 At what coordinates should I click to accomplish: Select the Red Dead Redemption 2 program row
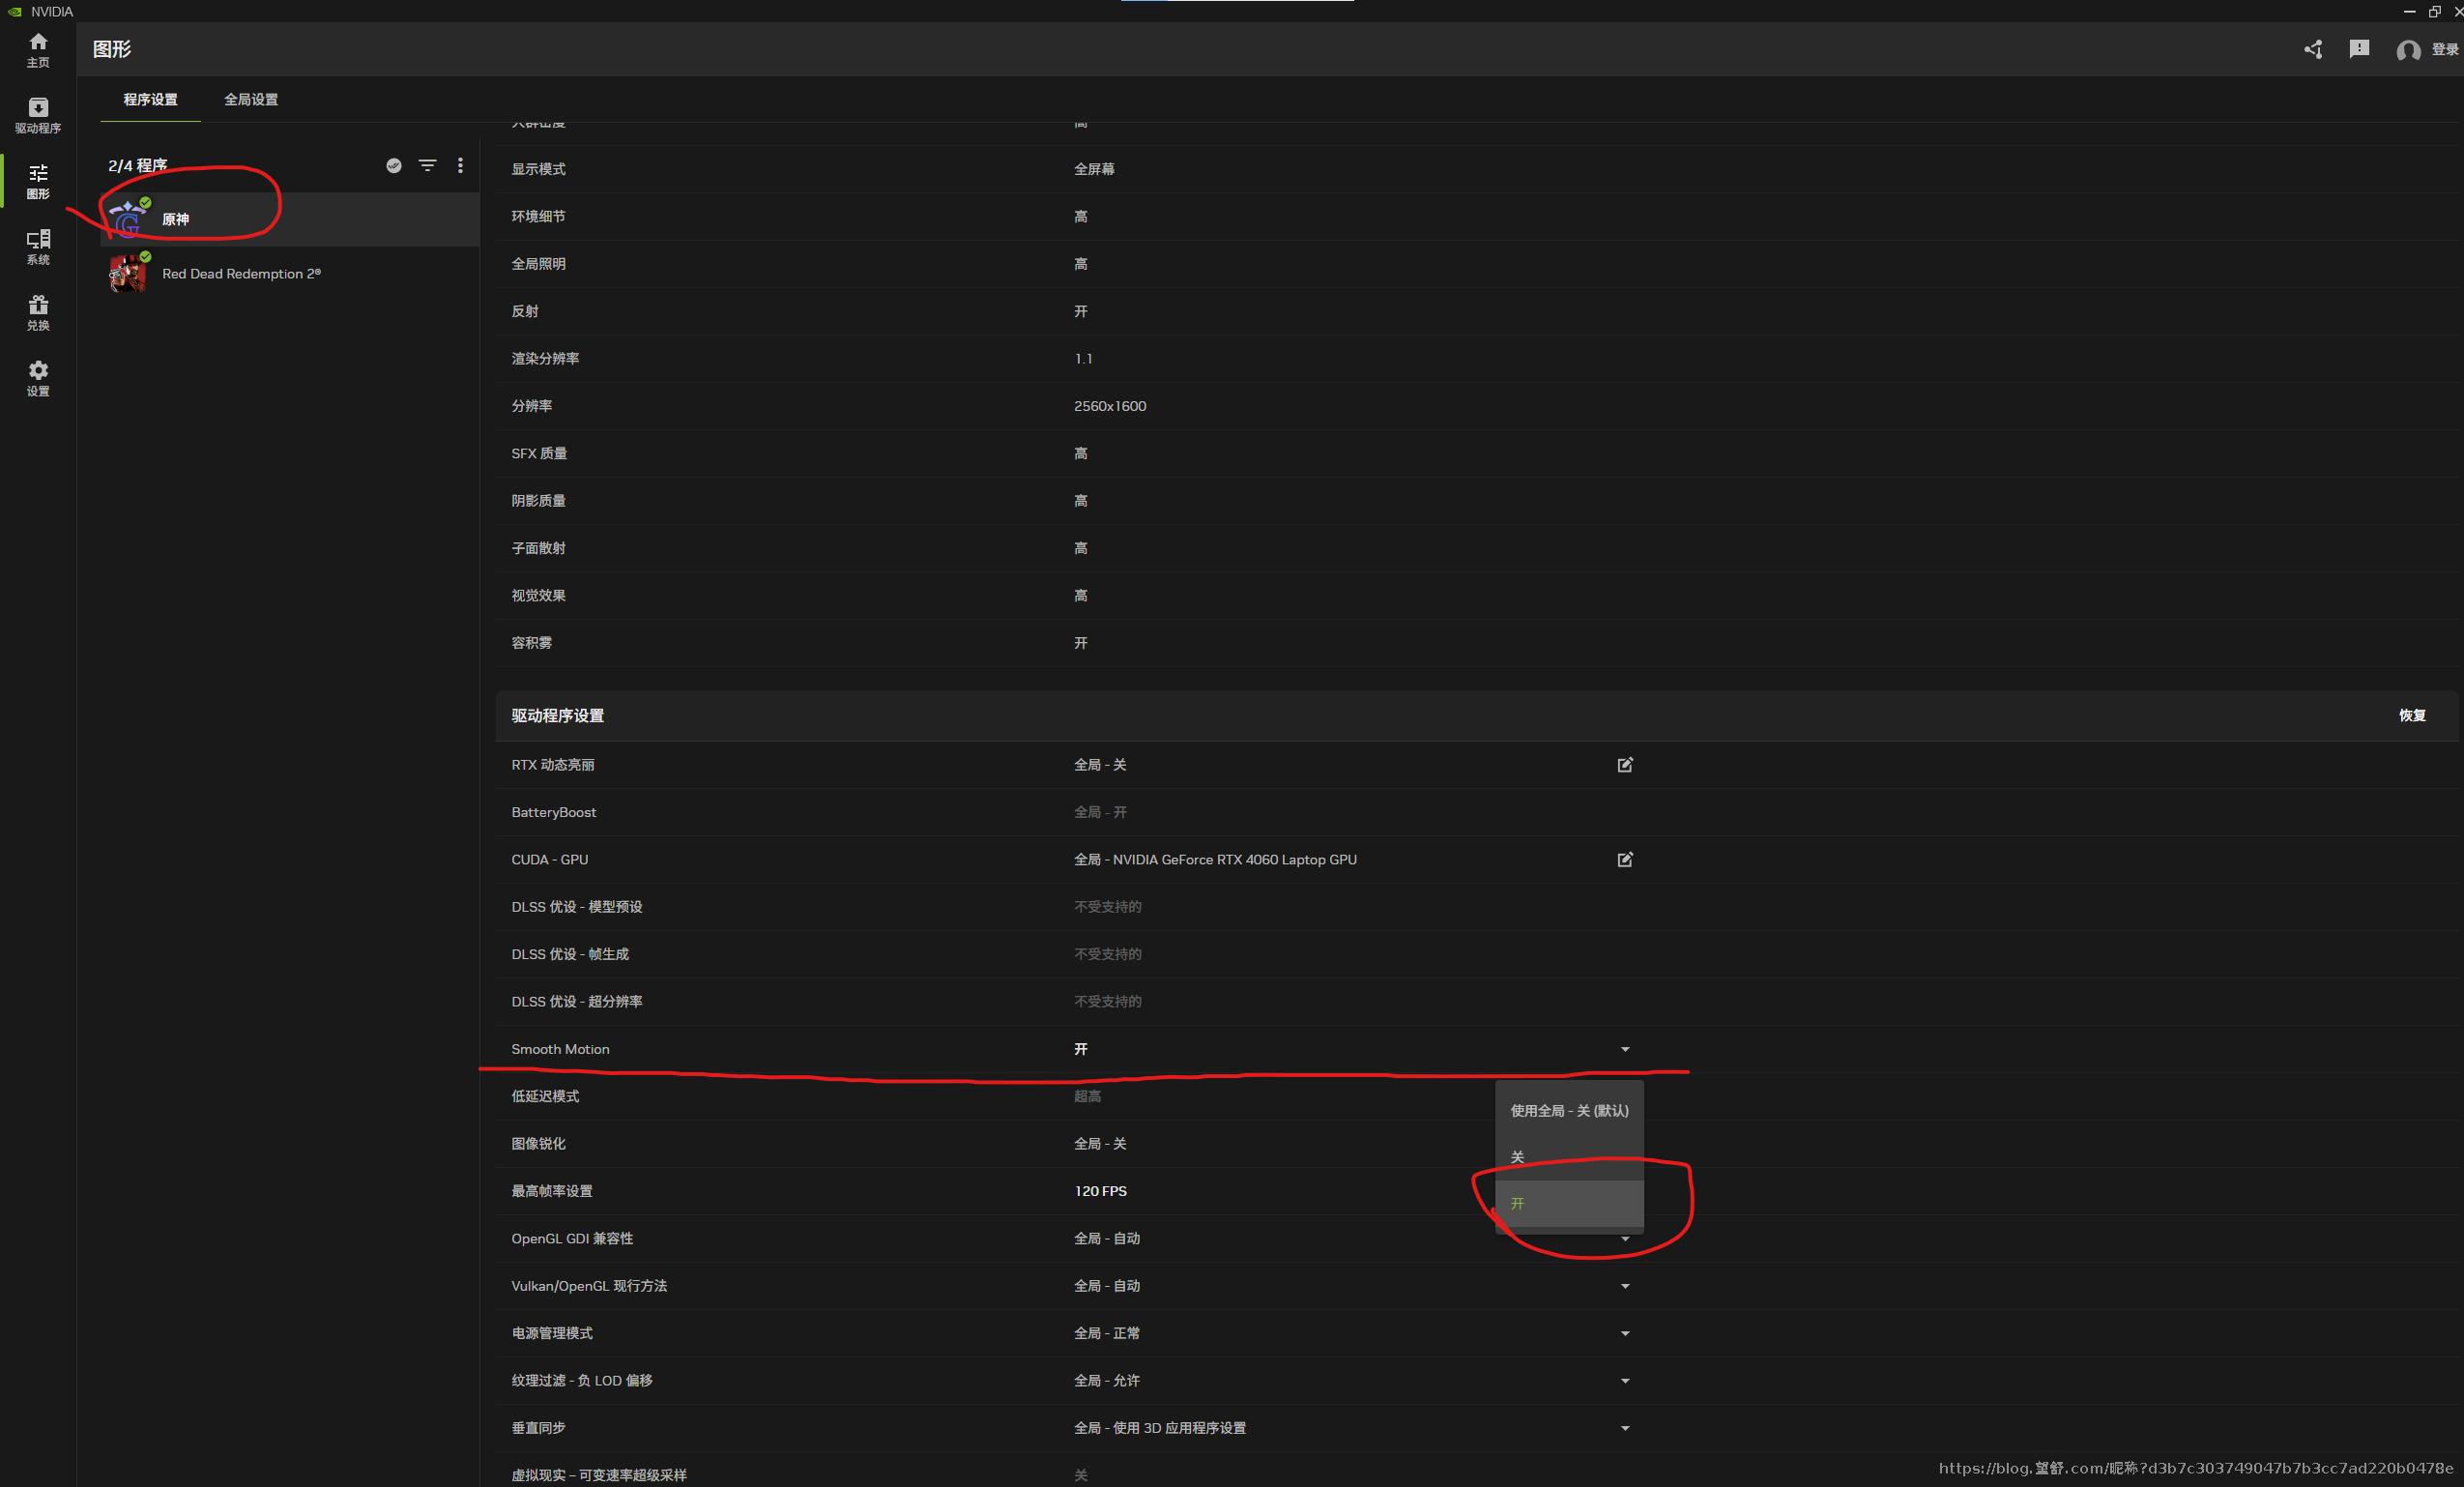click(x=290, y=274)
